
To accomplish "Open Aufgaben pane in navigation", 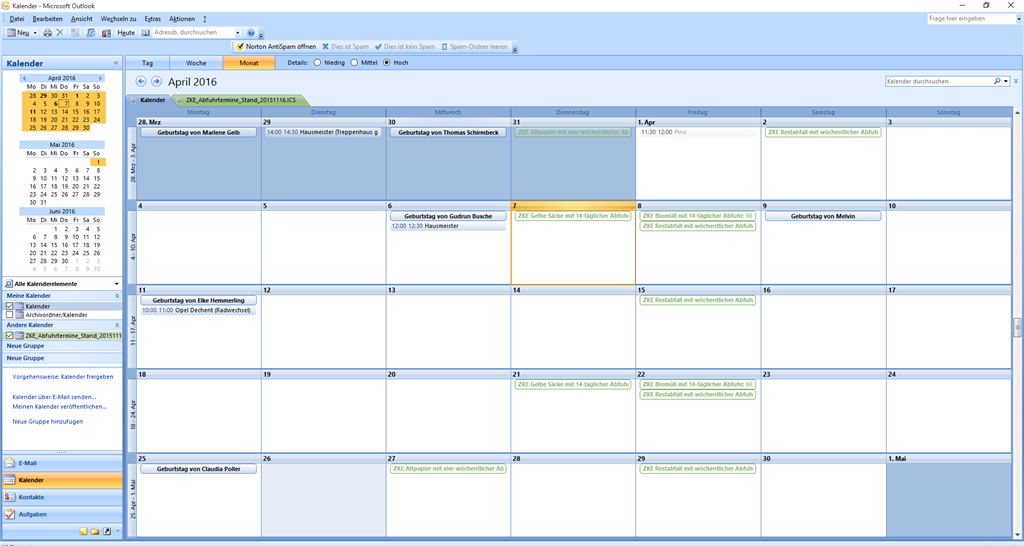I will click(x=62, y=514).
